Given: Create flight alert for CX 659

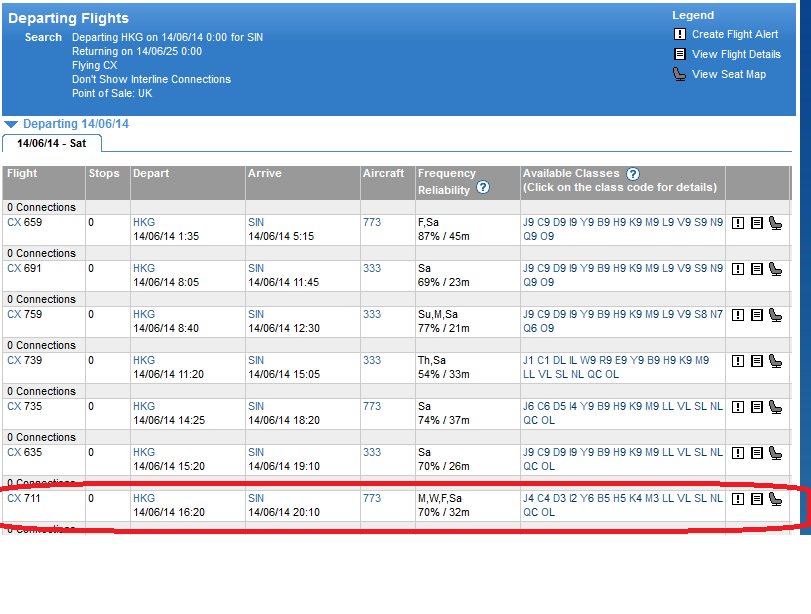Looking at the screenshot, I should (738, 223).
